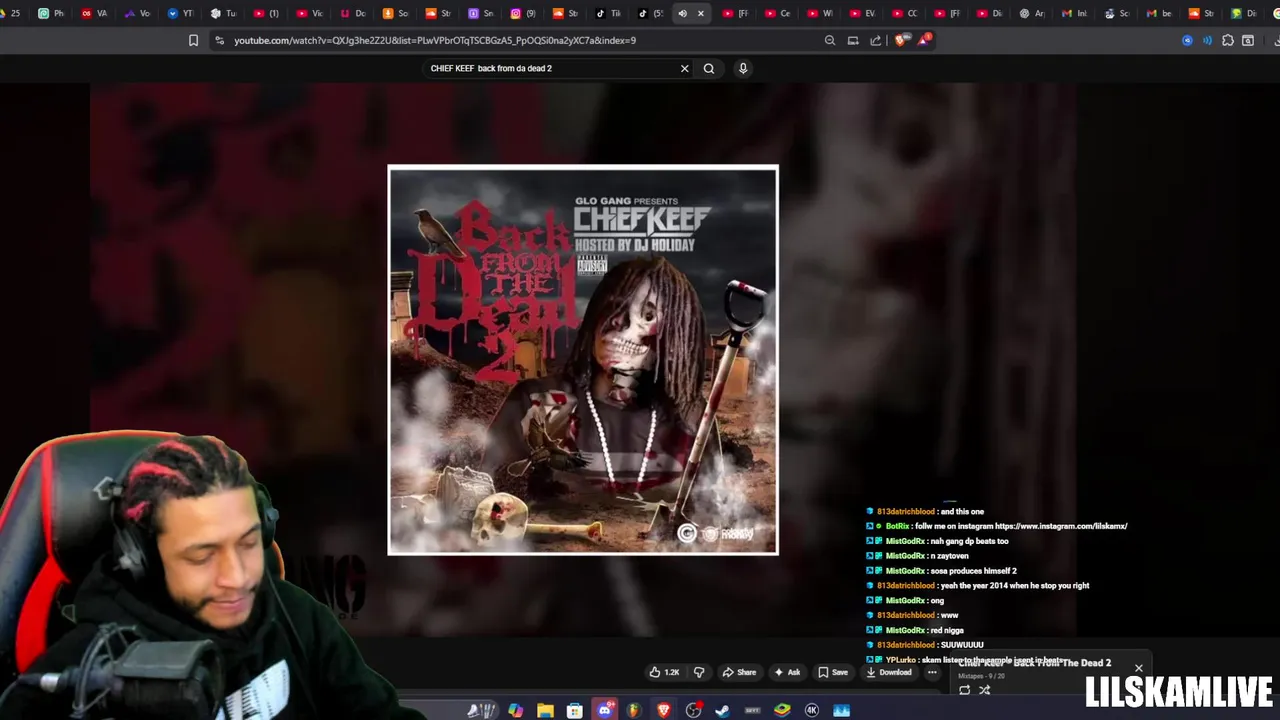Open BlueStacks from the taskbar
Screen dimensions: 1280x720
point(782,710)
